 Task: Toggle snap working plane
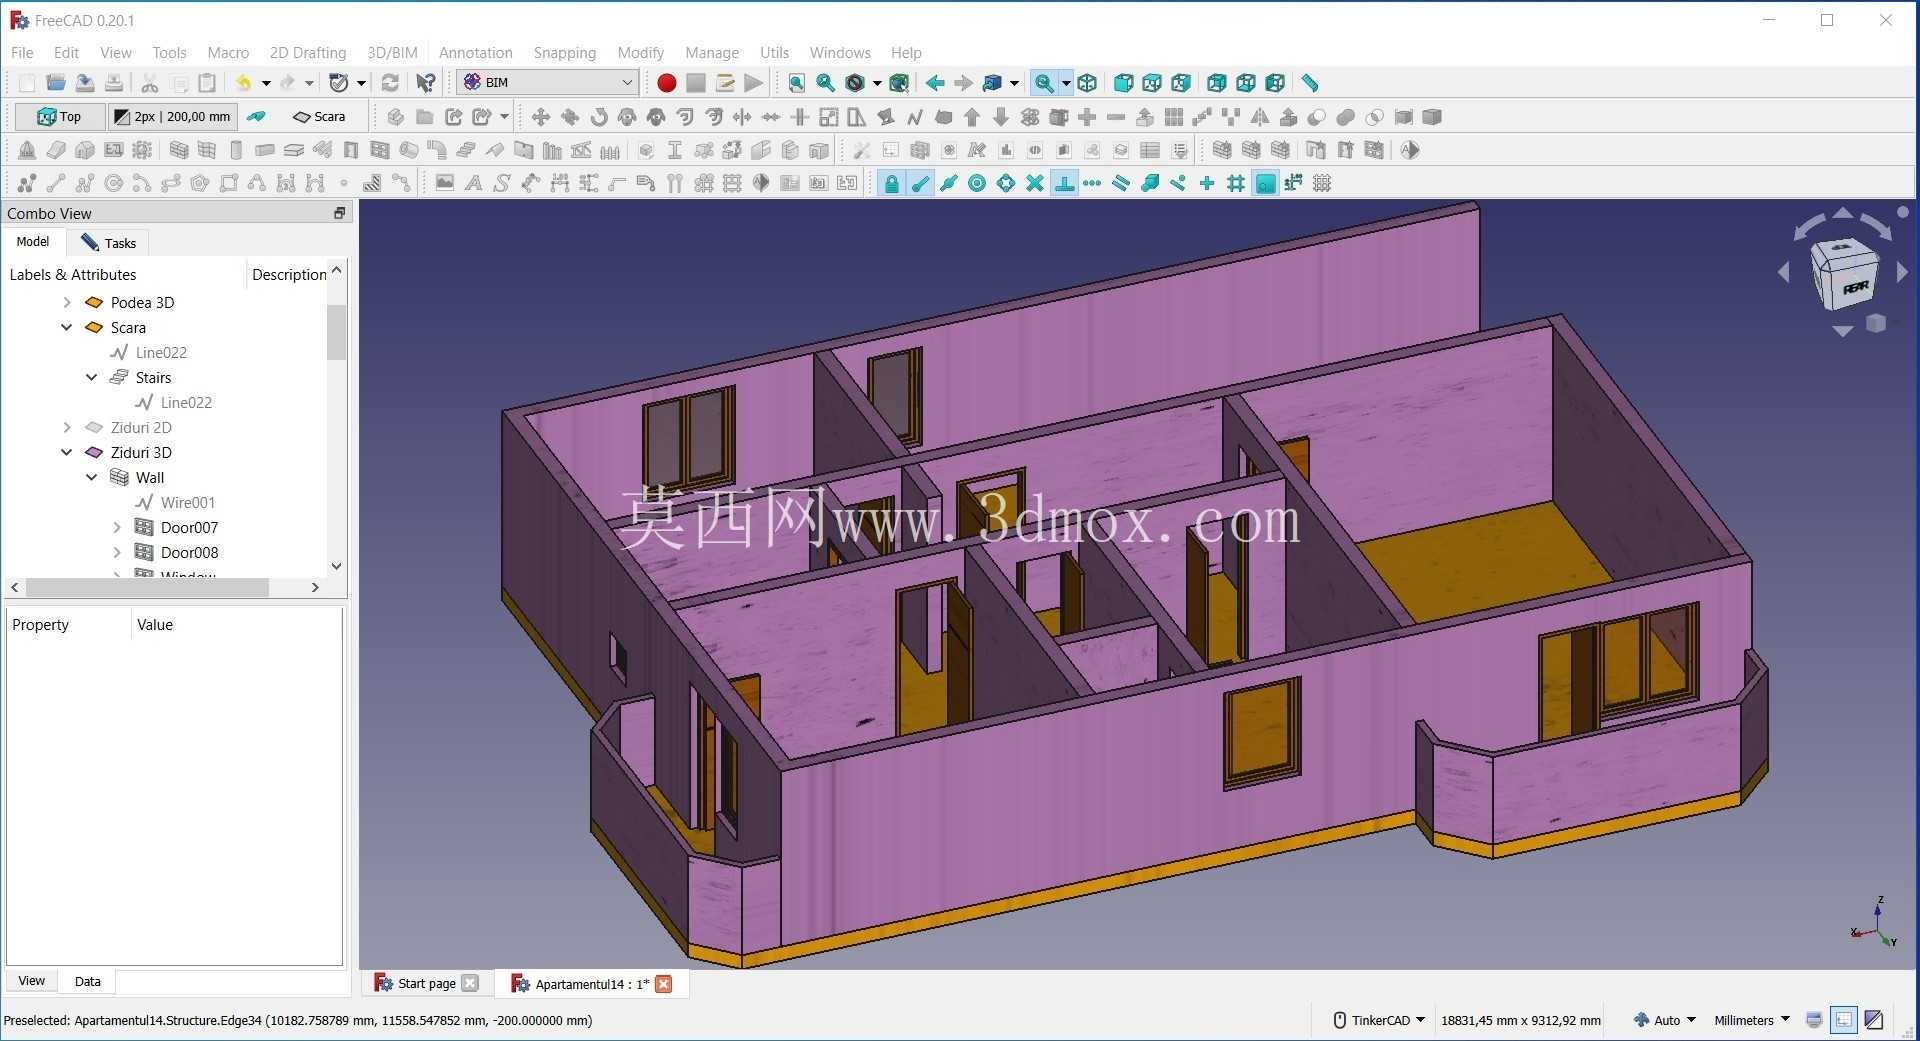(x=1265, y=183)
